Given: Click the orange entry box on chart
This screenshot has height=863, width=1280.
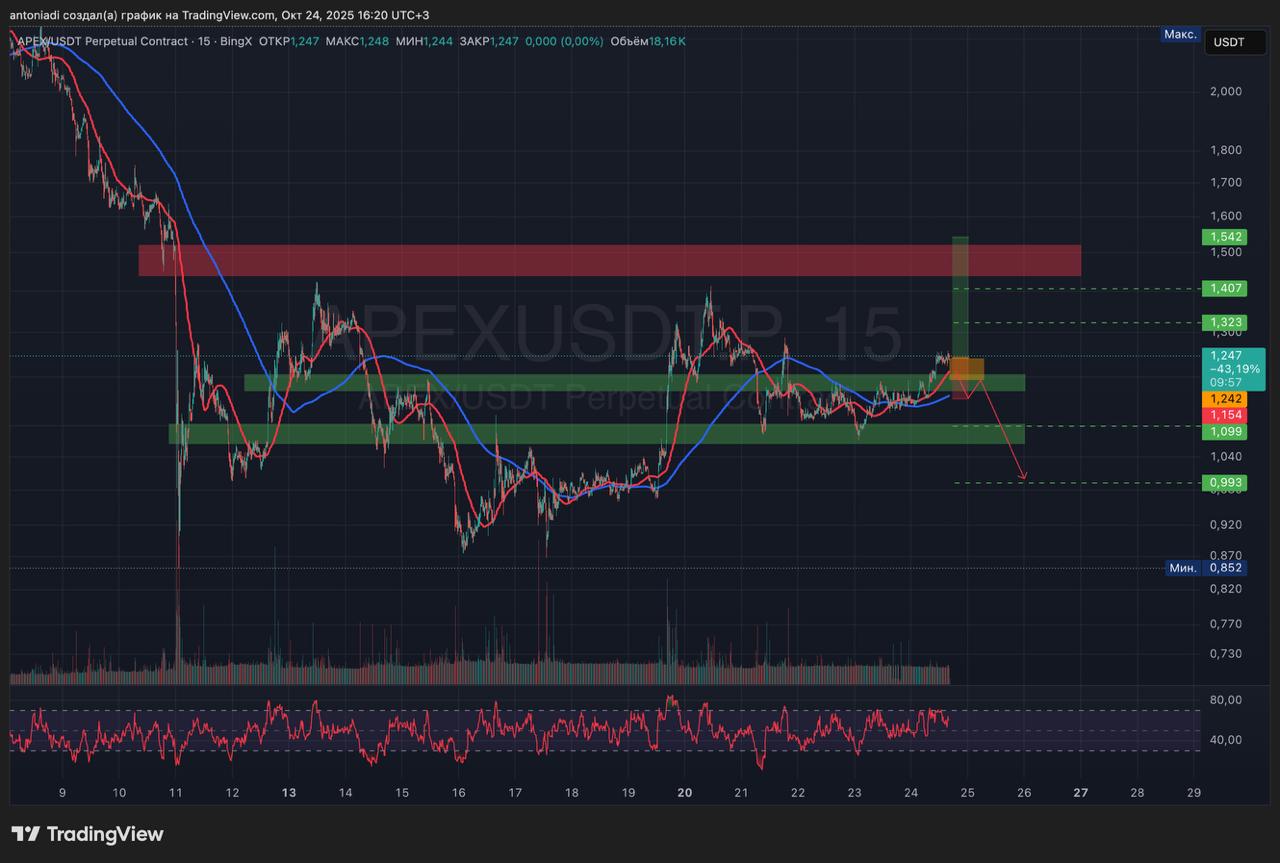Looking at the screenshot, I should click(x=968, y=369).
